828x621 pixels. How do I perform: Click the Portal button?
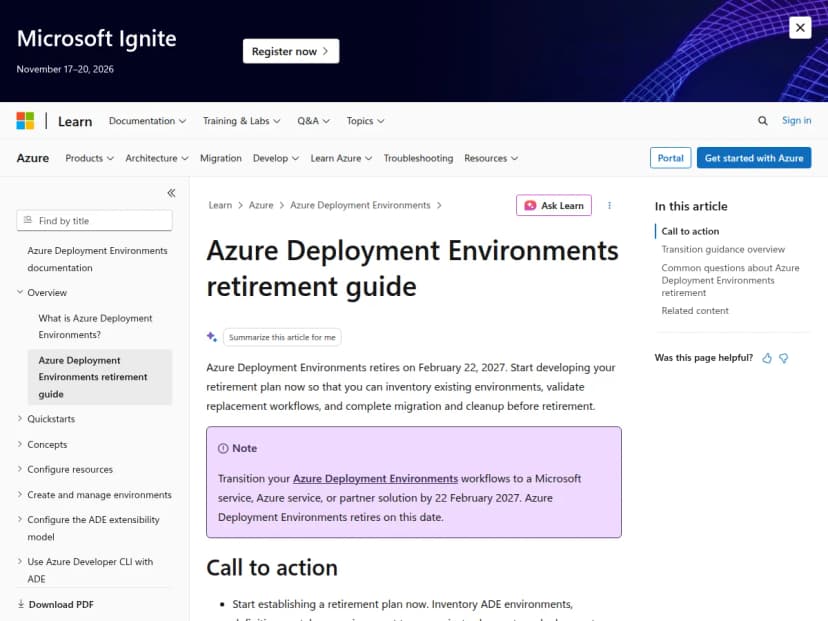pos(670,158)
